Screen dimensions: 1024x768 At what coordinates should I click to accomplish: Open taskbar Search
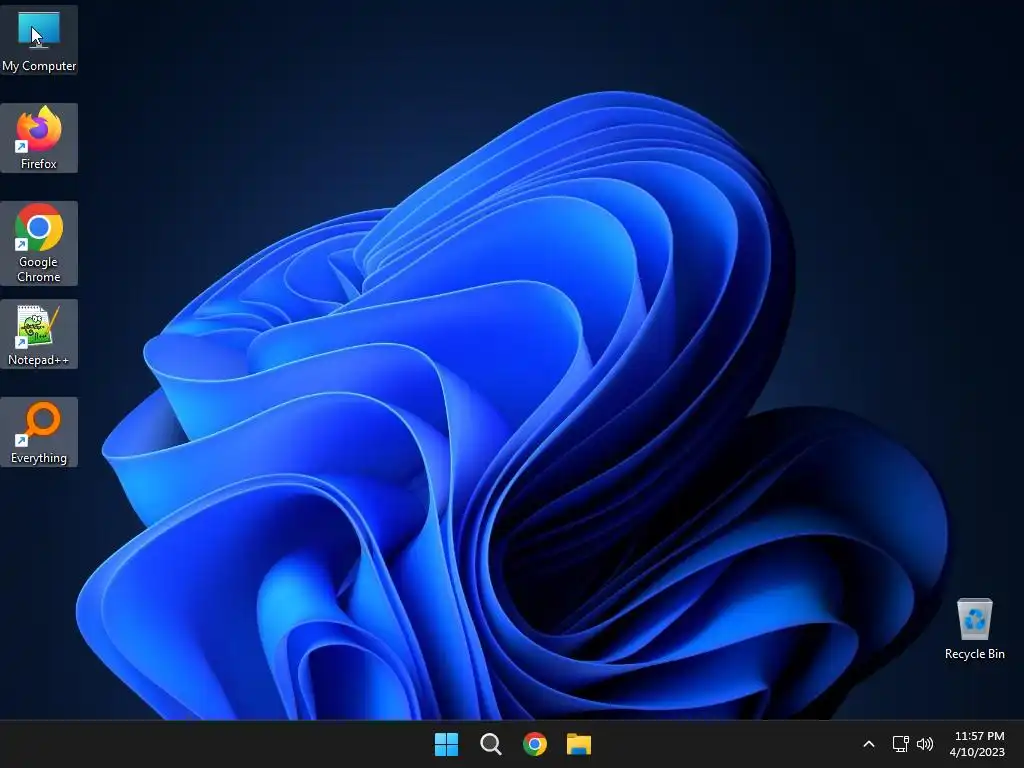[x=490, y=744]
